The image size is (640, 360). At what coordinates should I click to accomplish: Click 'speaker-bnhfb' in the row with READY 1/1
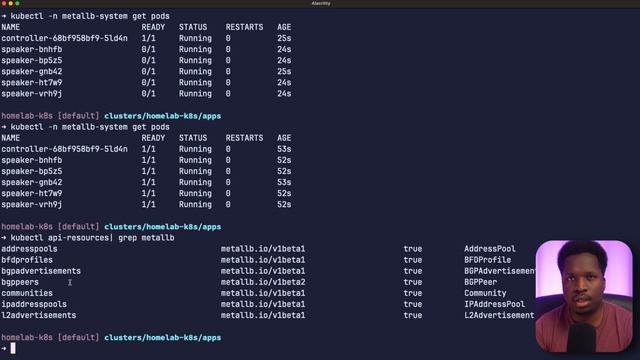(32, 160)
